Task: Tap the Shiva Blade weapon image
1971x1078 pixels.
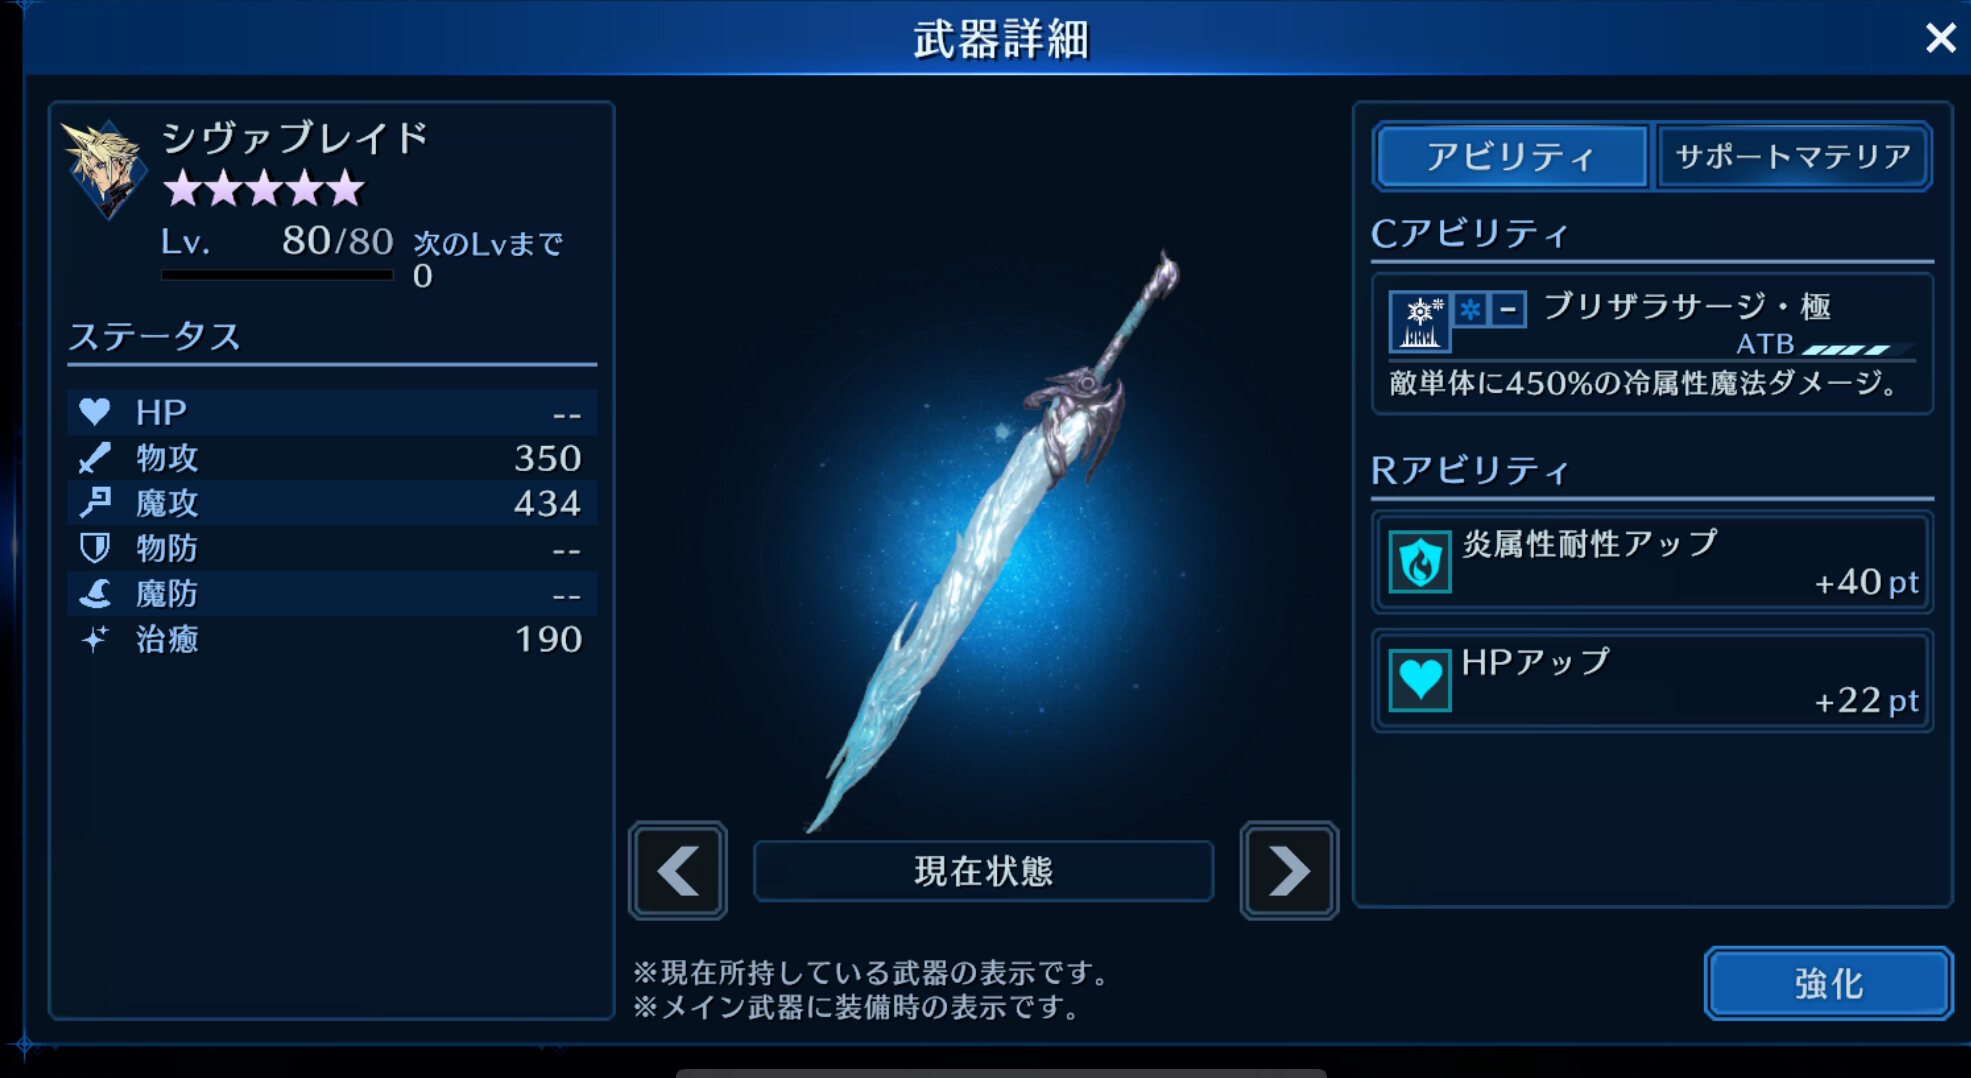Action: tap(995, 540)
